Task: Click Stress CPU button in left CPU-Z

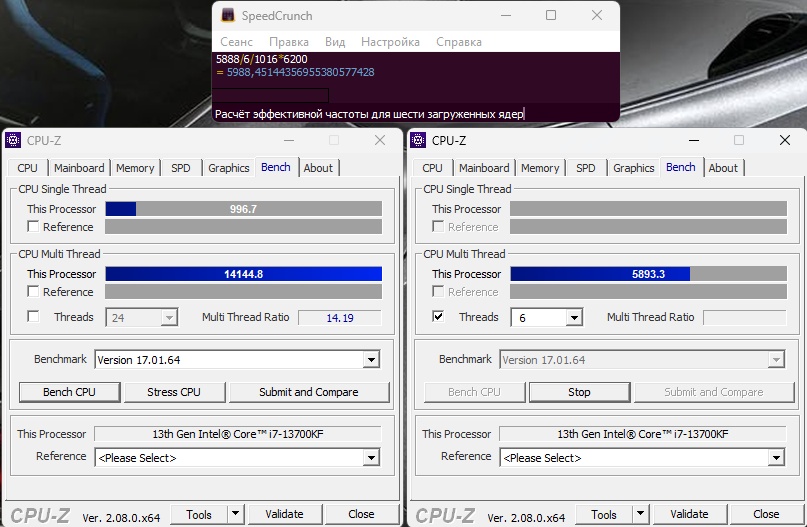Action: pos(174,392)
